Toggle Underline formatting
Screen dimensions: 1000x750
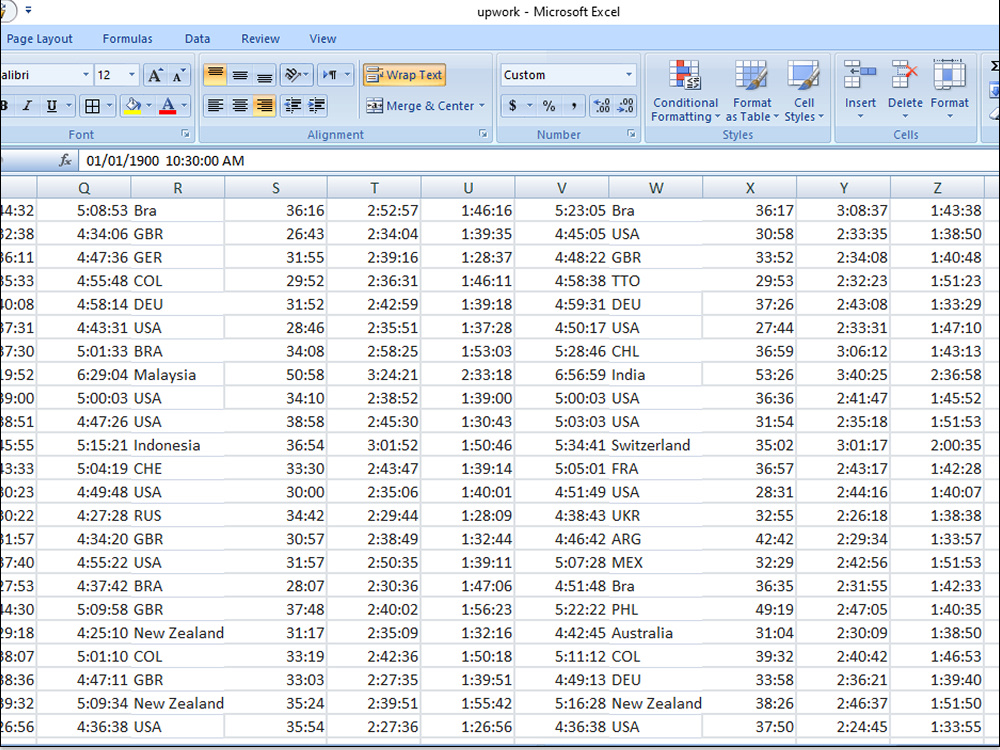coord(52,106)
